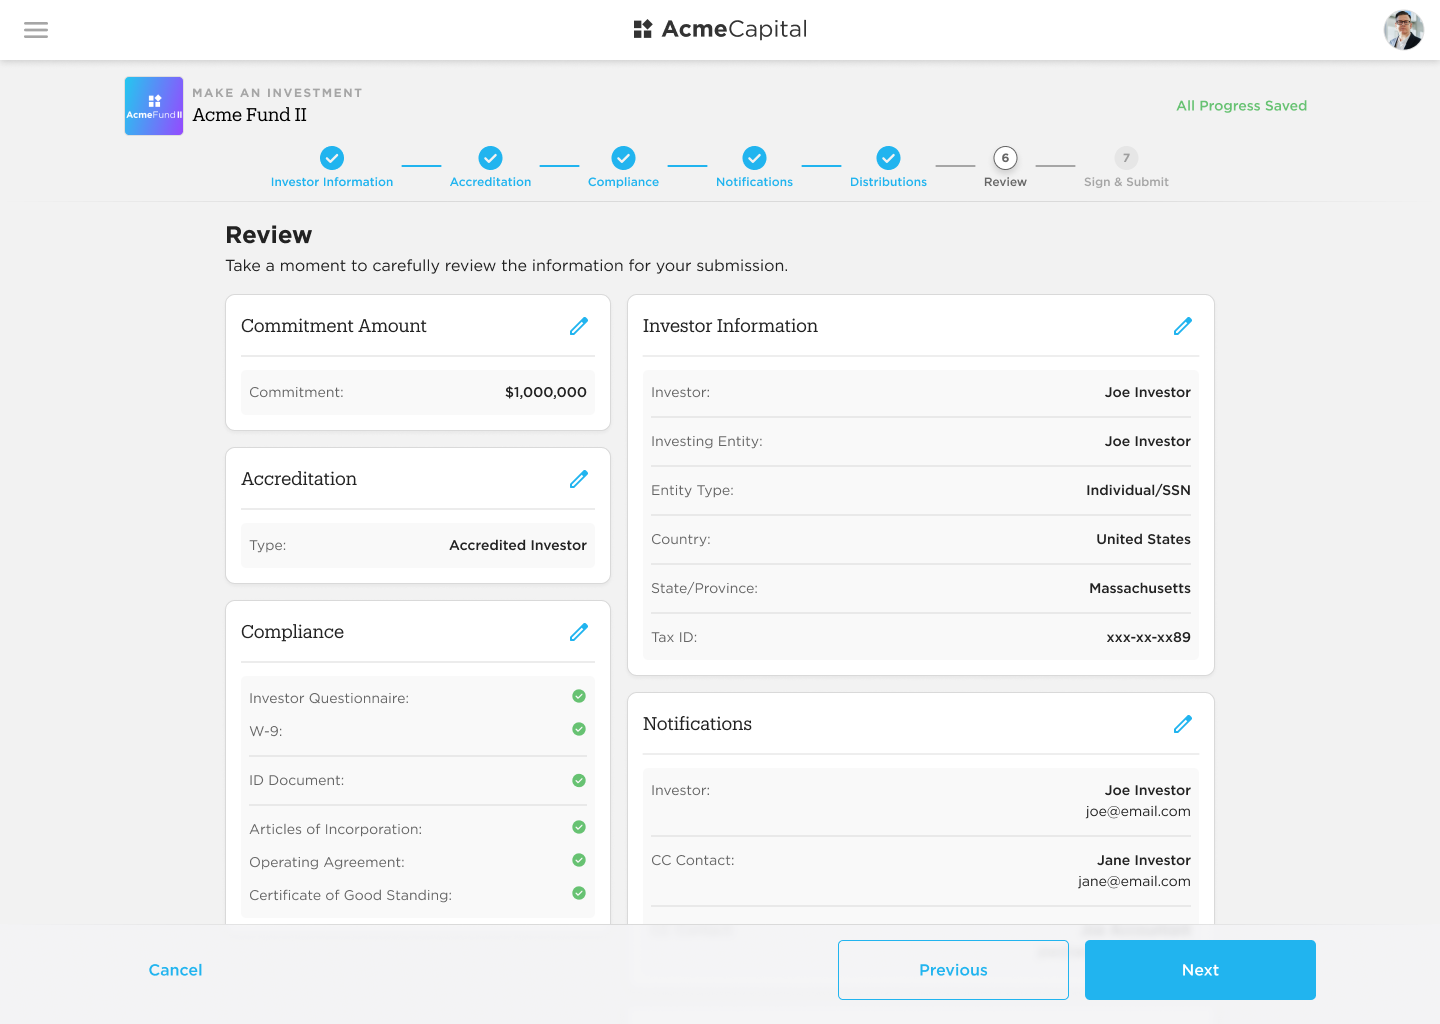Click the Acme Fund II title

pyautogui.click(x=250, y=115)
